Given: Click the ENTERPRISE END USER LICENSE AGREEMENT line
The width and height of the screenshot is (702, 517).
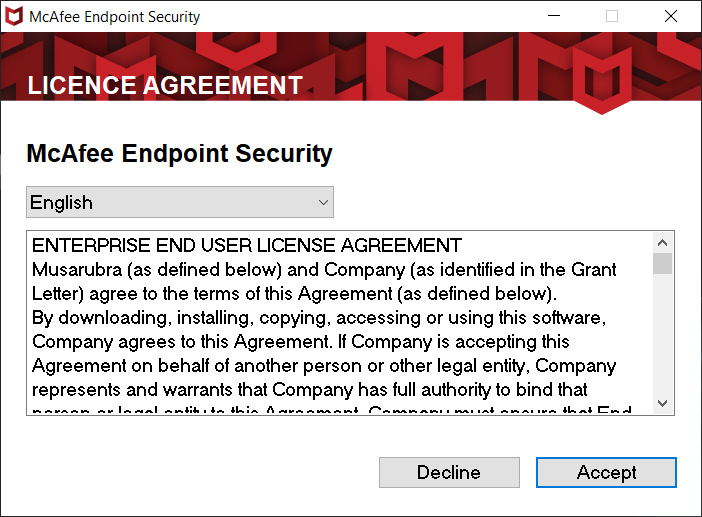Looking at the screenshot, I should pos(247,245).
